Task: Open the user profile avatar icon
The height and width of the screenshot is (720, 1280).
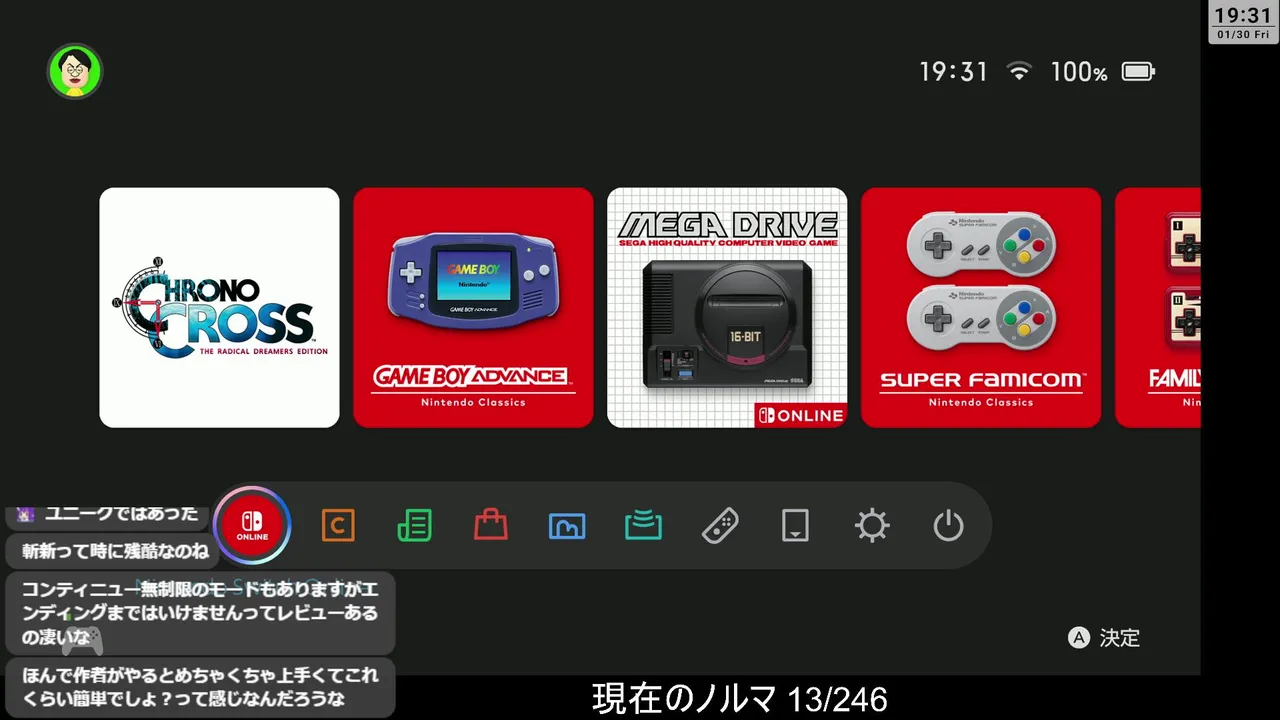Action: (x=75, y=71)
